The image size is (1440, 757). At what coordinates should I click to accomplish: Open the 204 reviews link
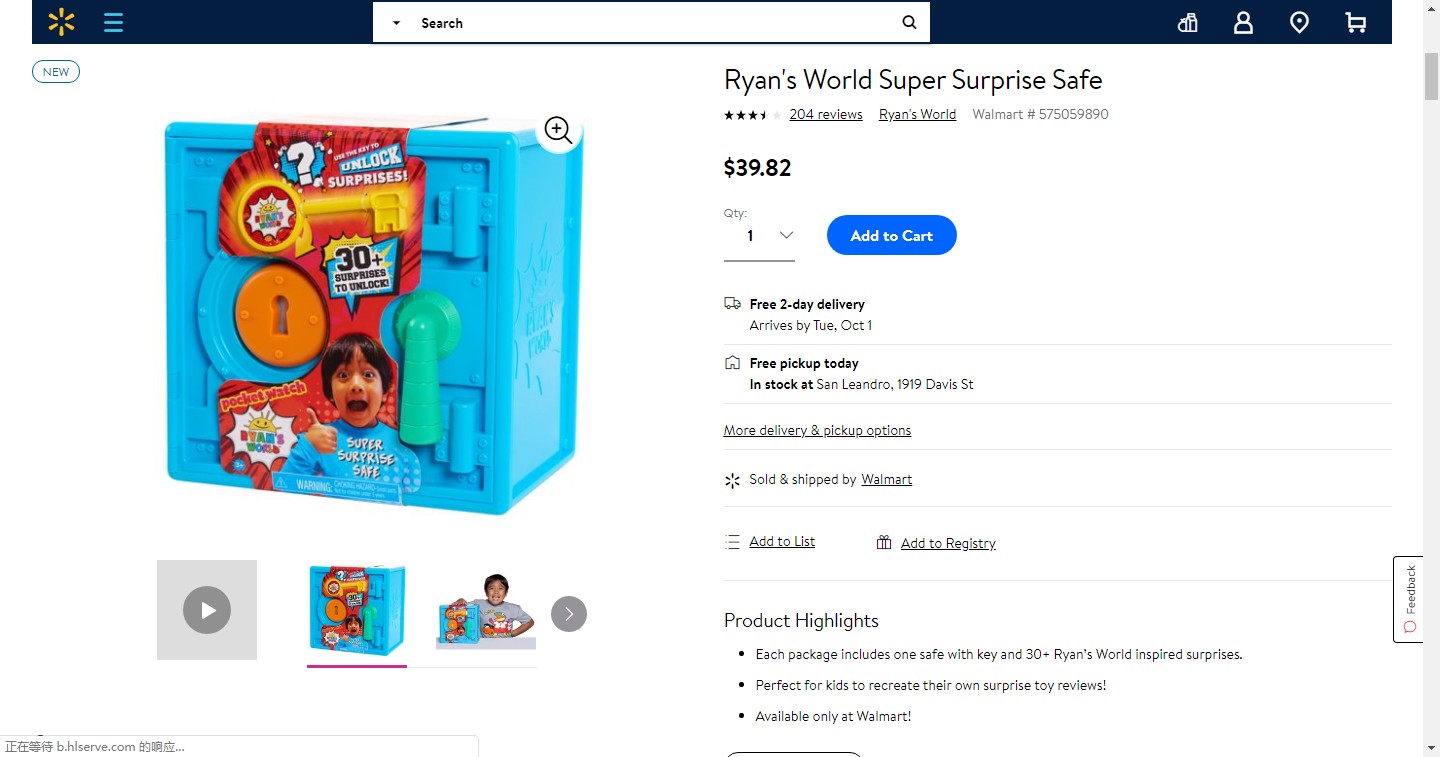pyautogui.click(x=825, y=114)
